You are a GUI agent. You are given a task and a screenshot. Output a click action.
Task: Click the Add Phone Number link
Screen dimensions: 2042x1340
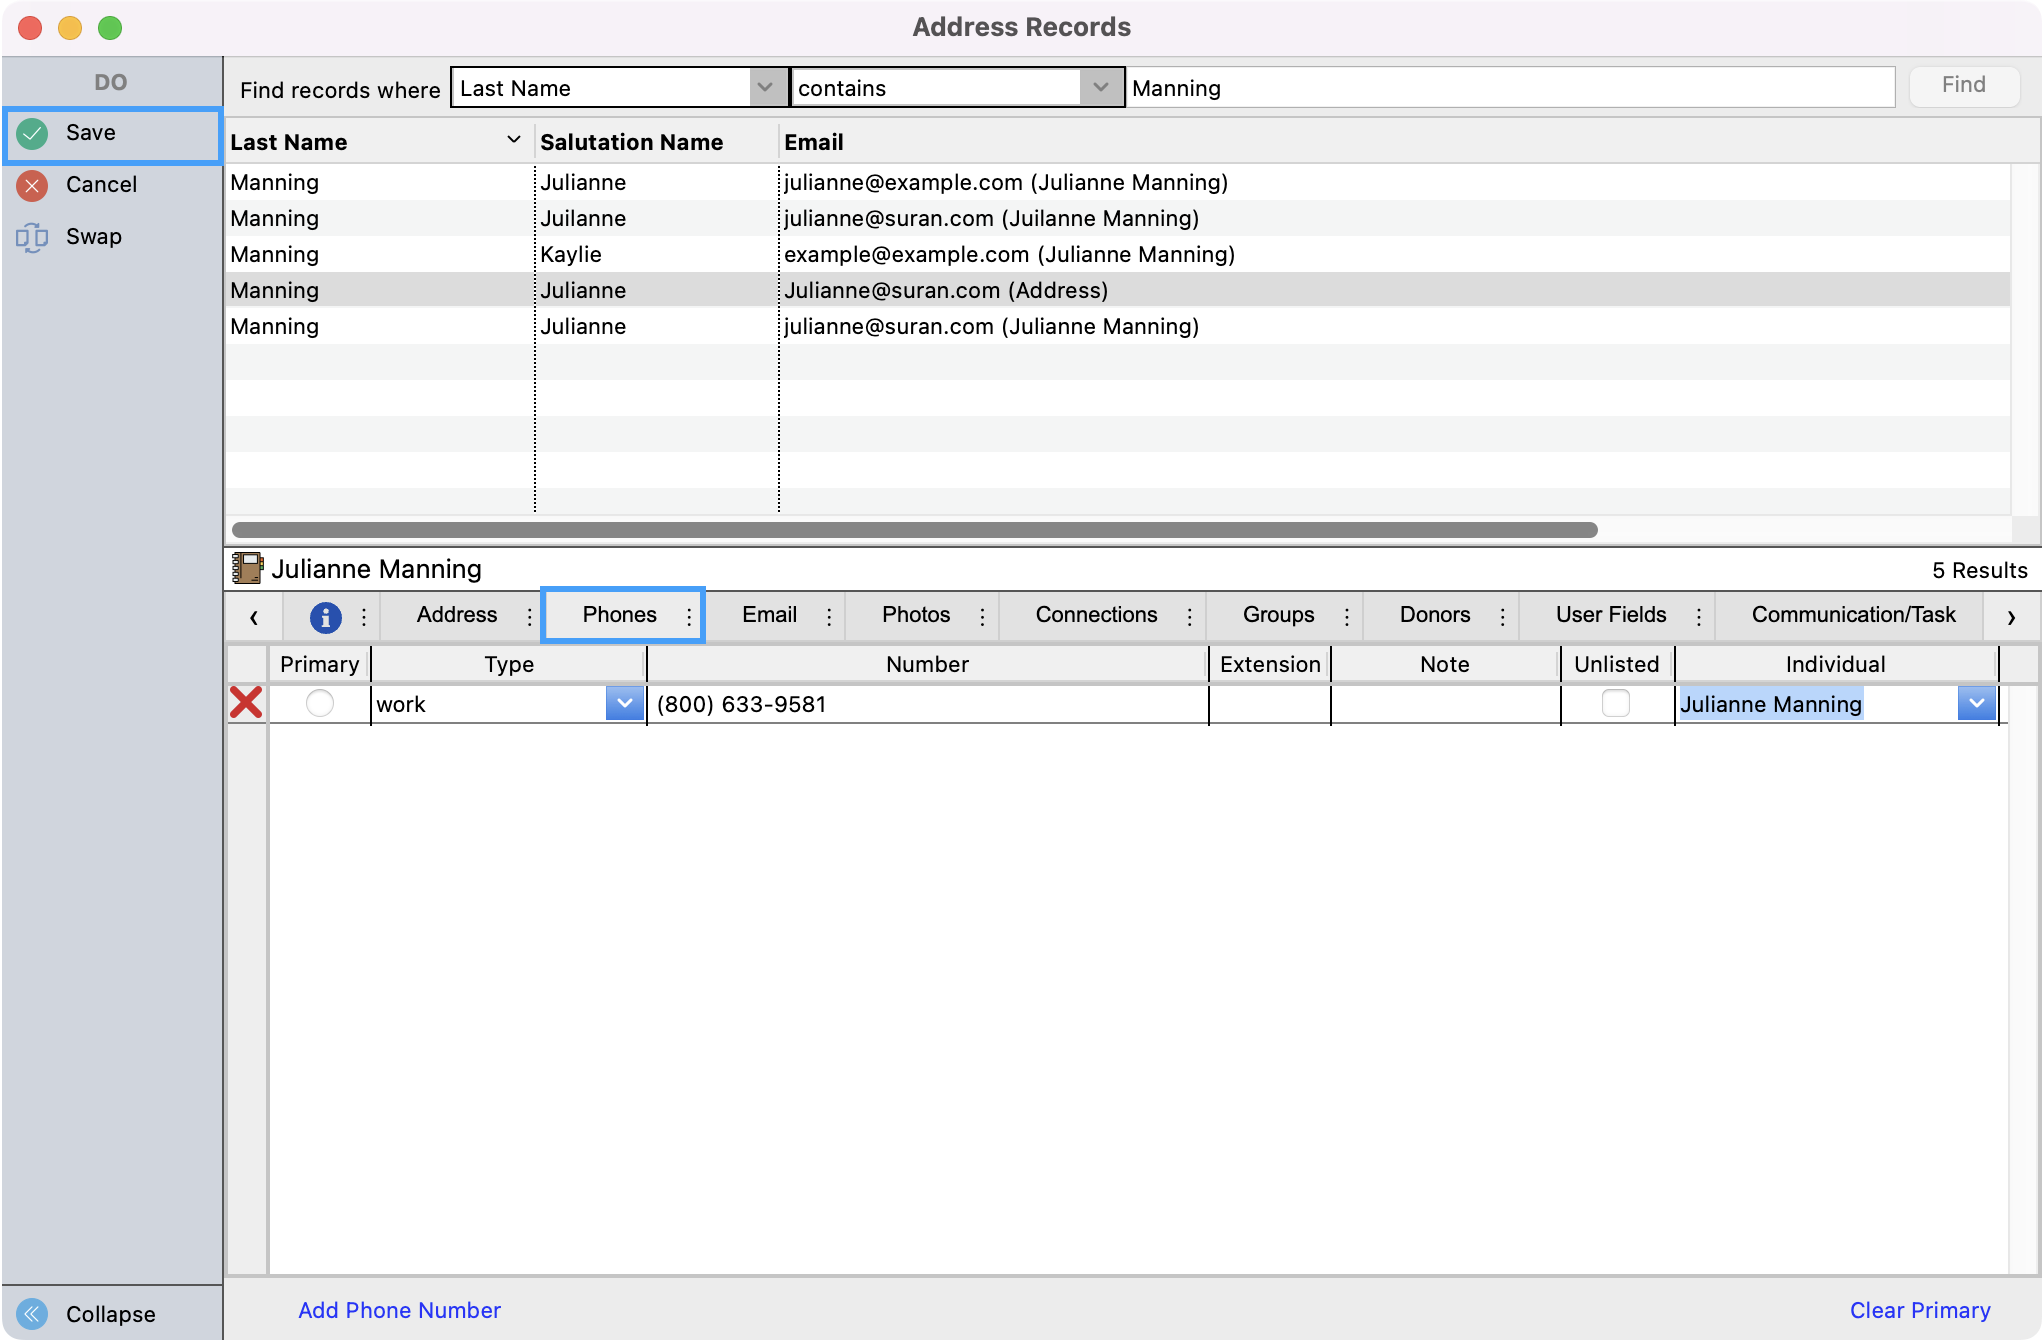pyautogui.click(x=399, y=1310)
